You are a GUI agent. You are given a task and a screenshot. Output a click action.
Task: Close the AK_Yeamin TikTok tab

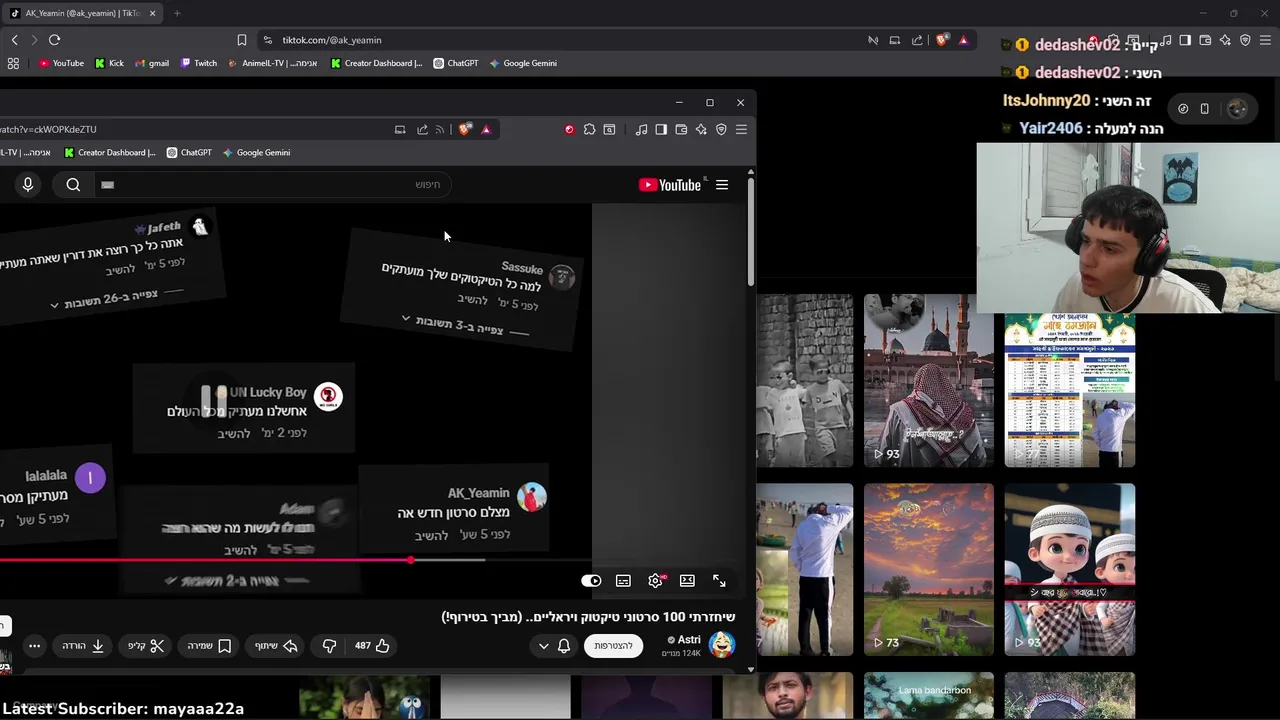pos(153,13)
